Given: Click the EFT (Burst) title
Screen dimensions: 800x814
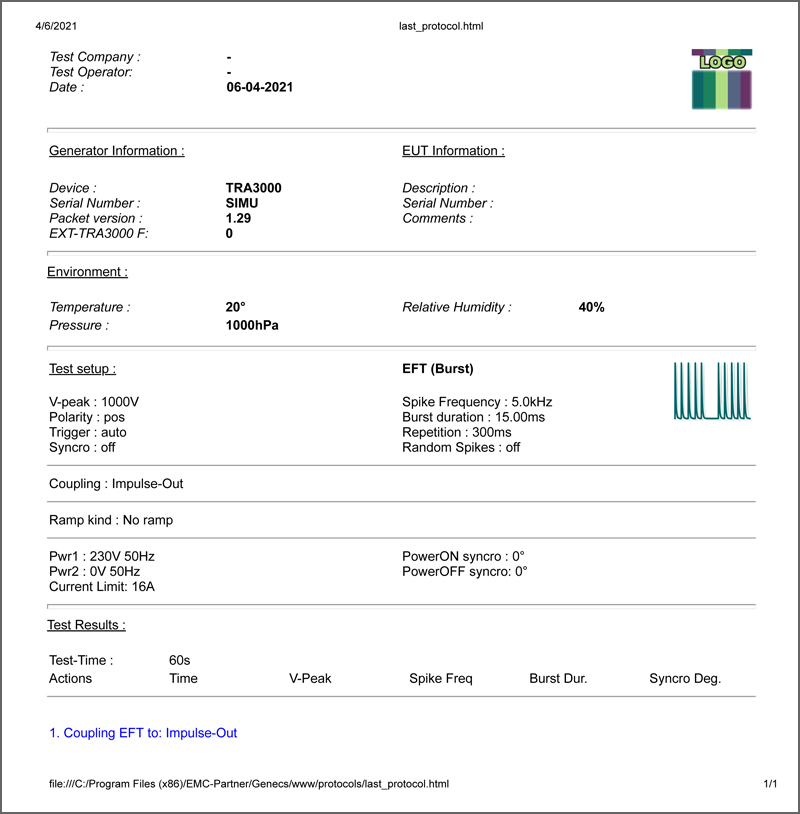Looking at the screenshot, I should [x=438, y=369].
